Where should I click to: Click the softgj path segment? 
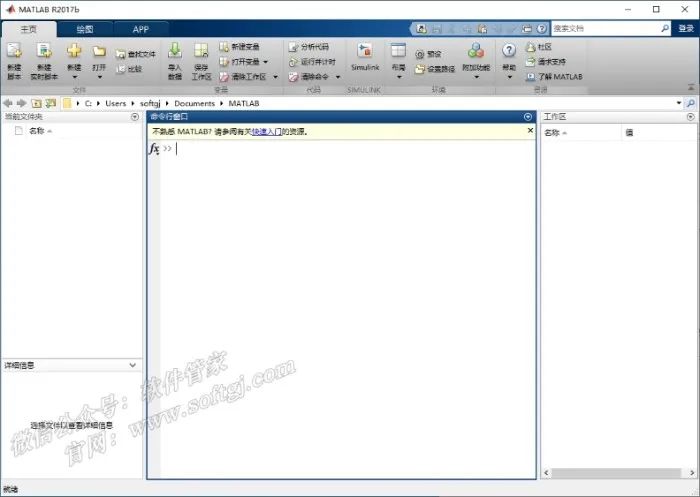[x=150, y=103]
